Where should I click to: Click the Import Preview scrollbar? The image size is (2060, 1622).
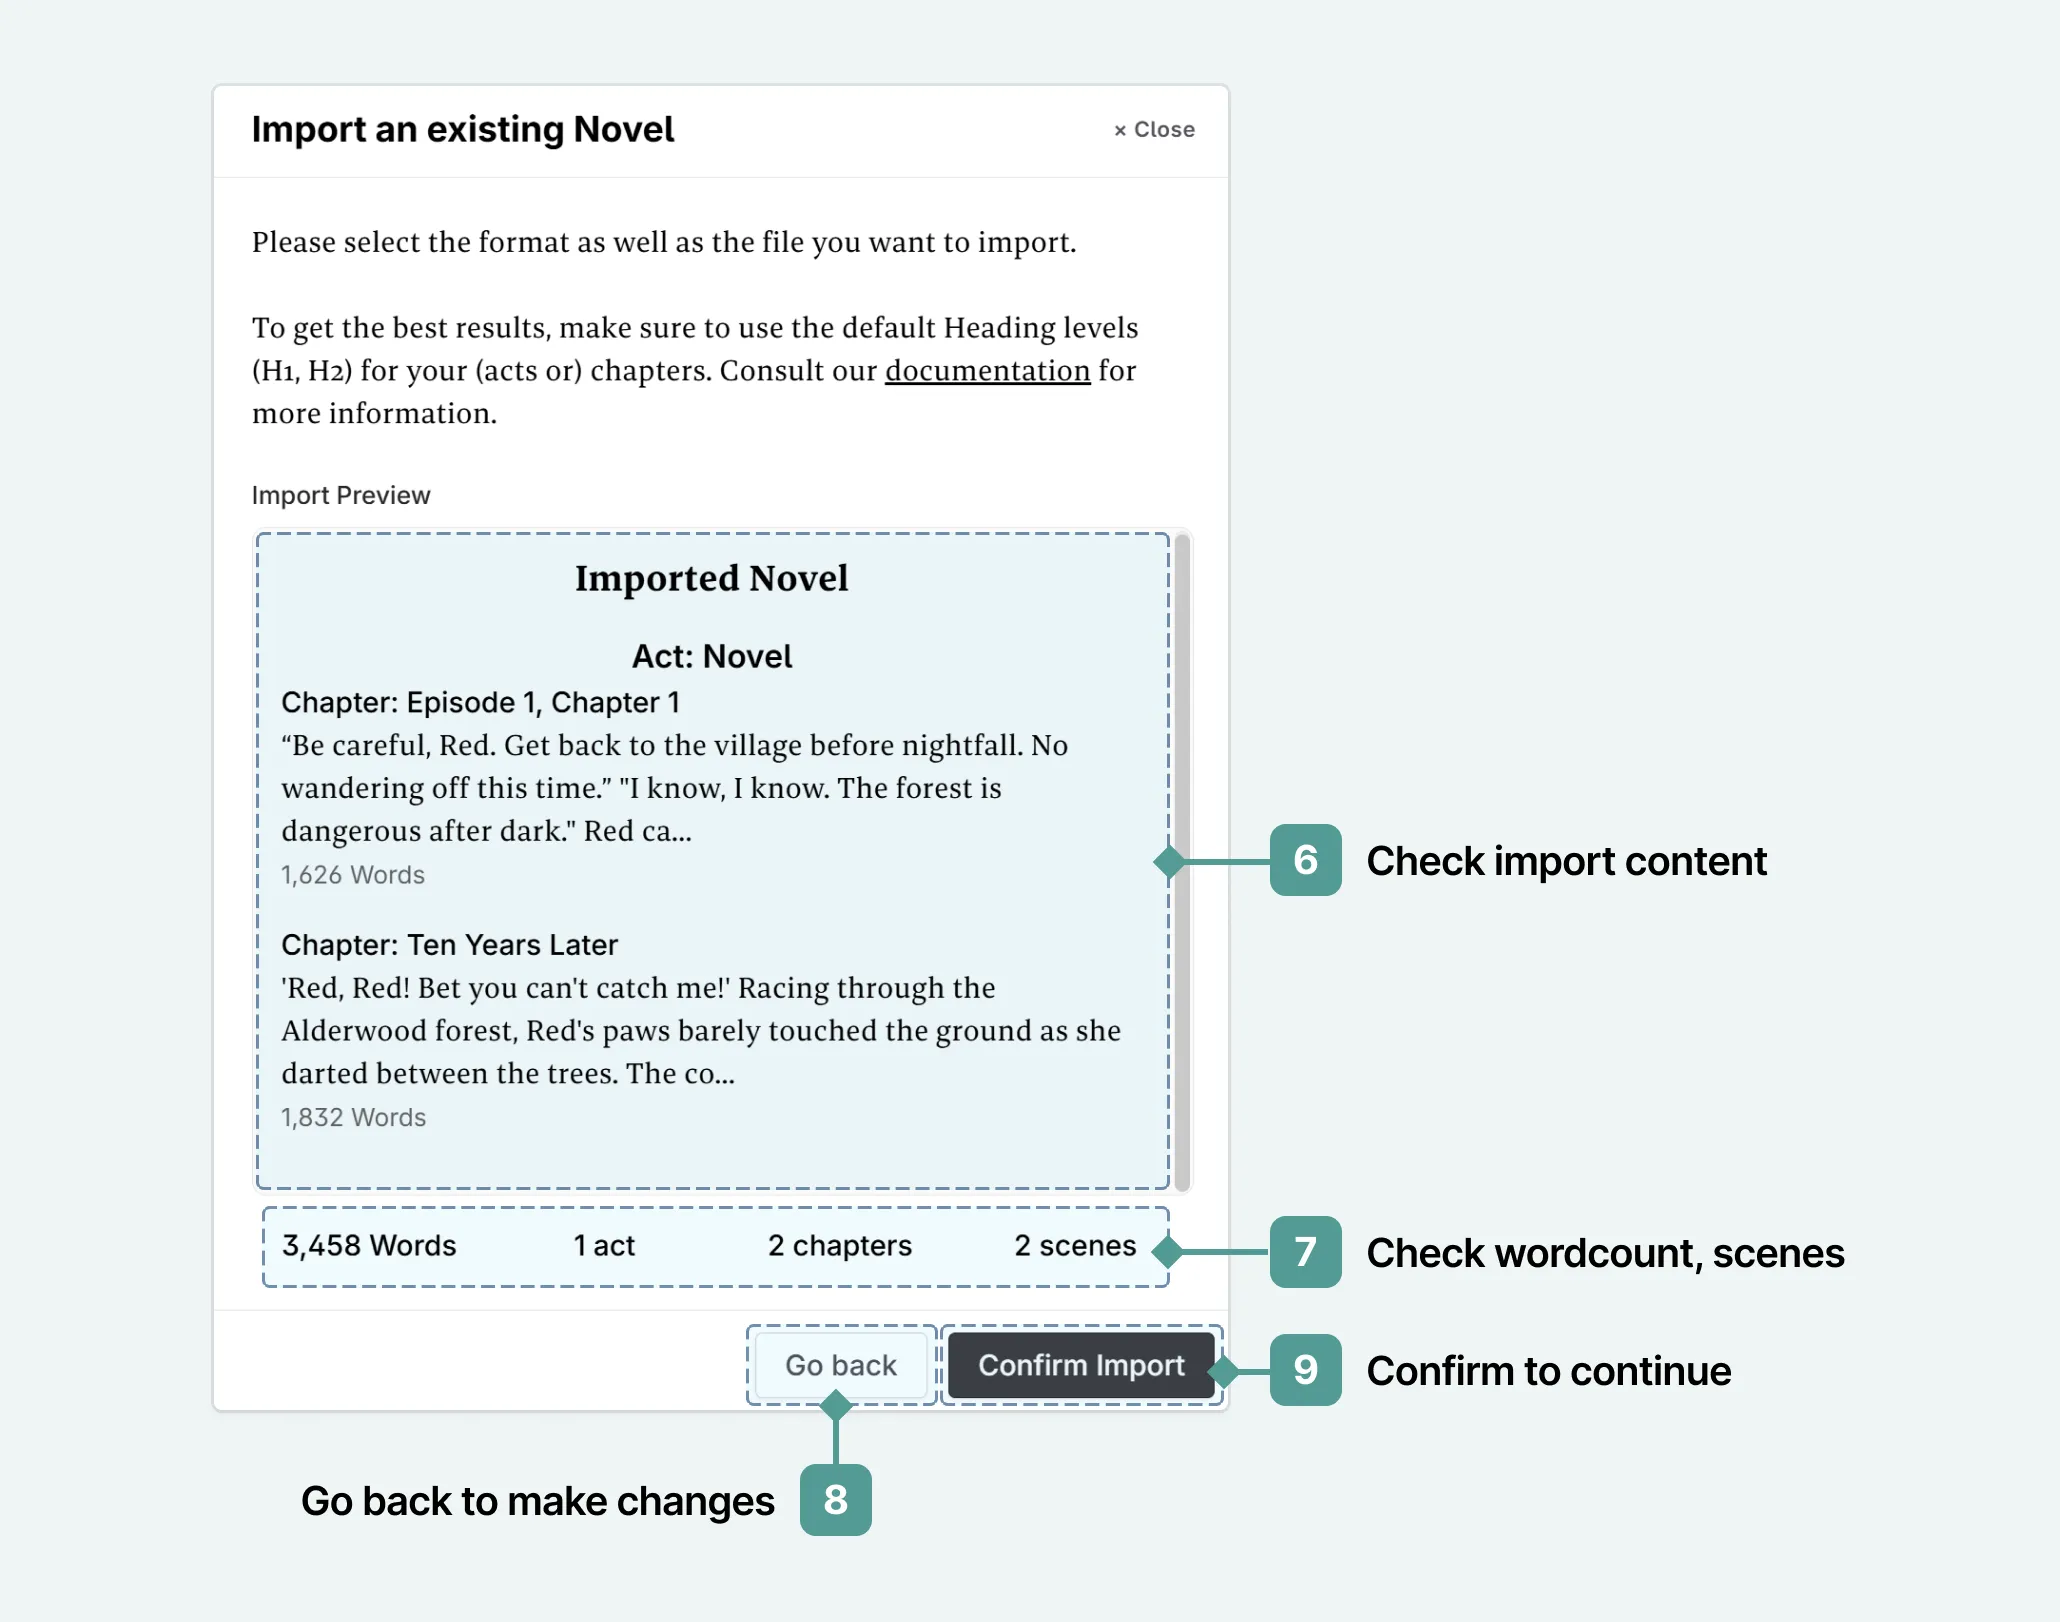1182,860
